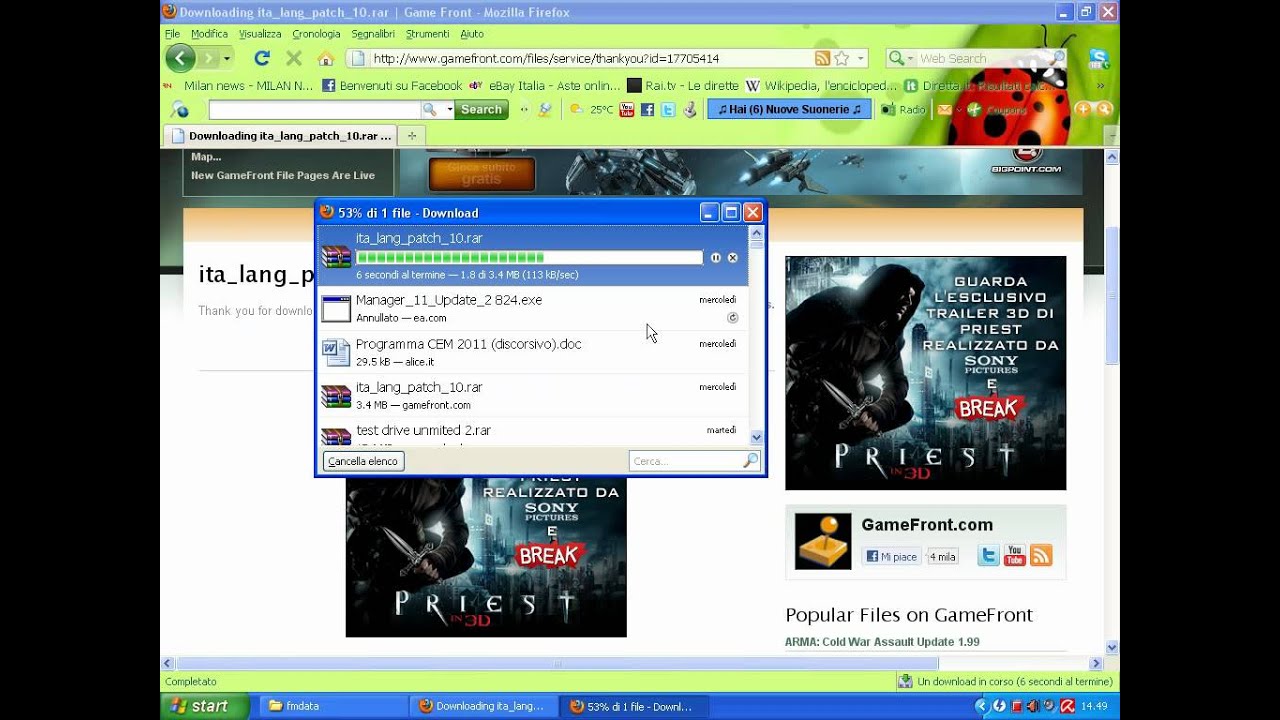Open New GameFront File Pages Are Live link

[x=283, y=175]
